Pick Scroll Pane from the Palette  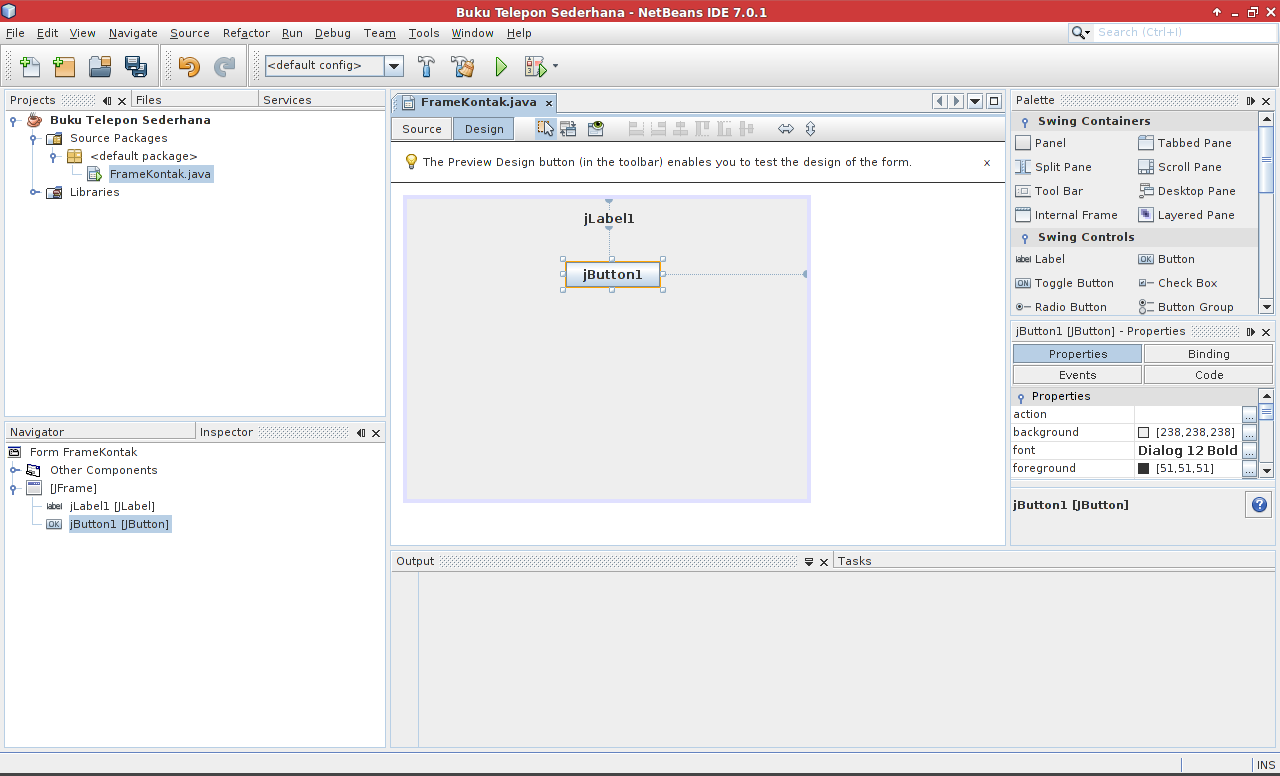(1180, 167)
